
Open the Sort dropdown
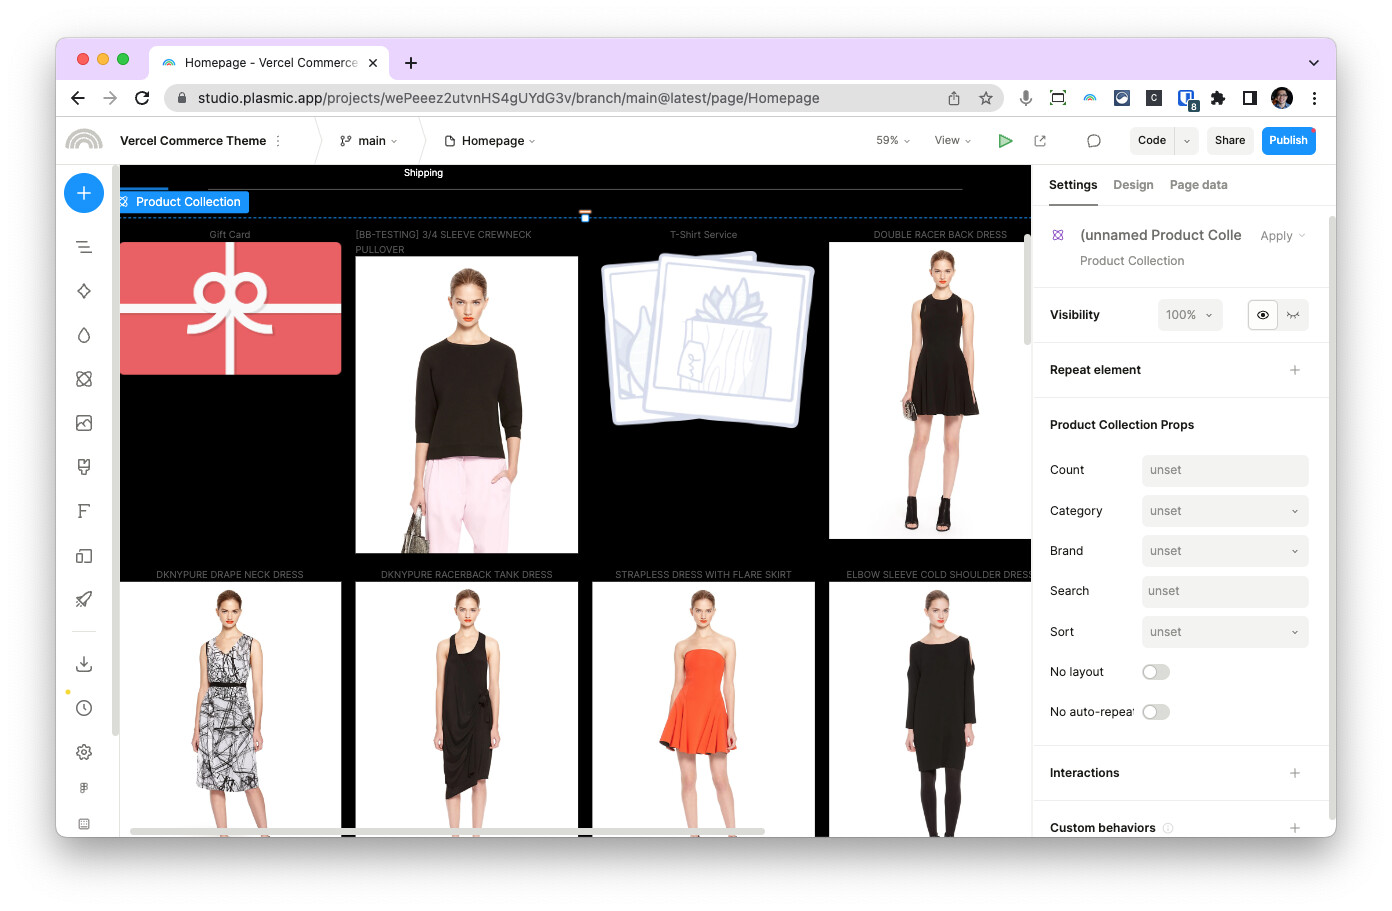point(1224,632)
